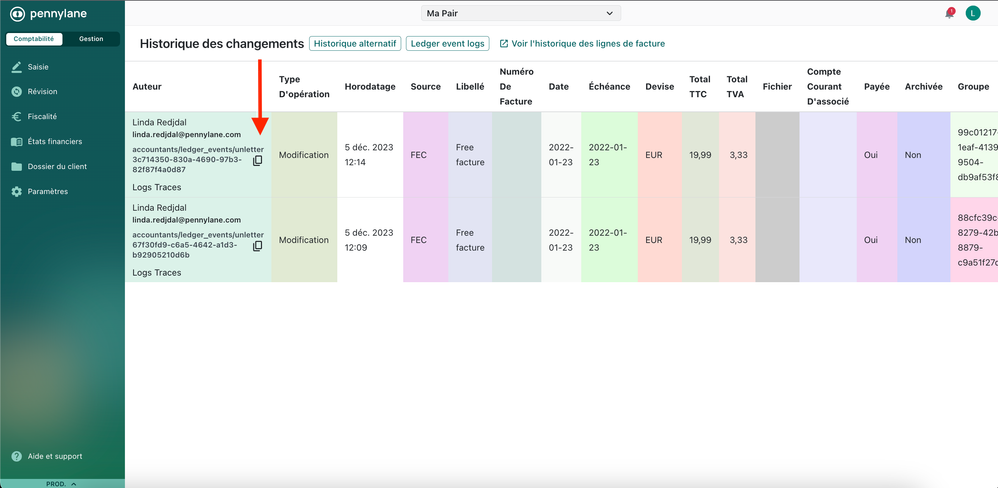Switch to the Comptabilité mode

(34, 39)
